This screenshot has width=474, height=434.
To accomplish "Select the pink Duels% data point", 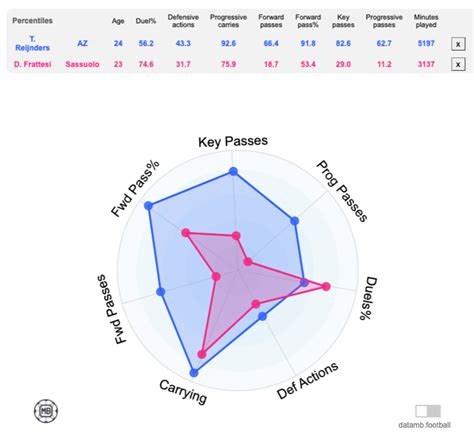I will point(326,286).
